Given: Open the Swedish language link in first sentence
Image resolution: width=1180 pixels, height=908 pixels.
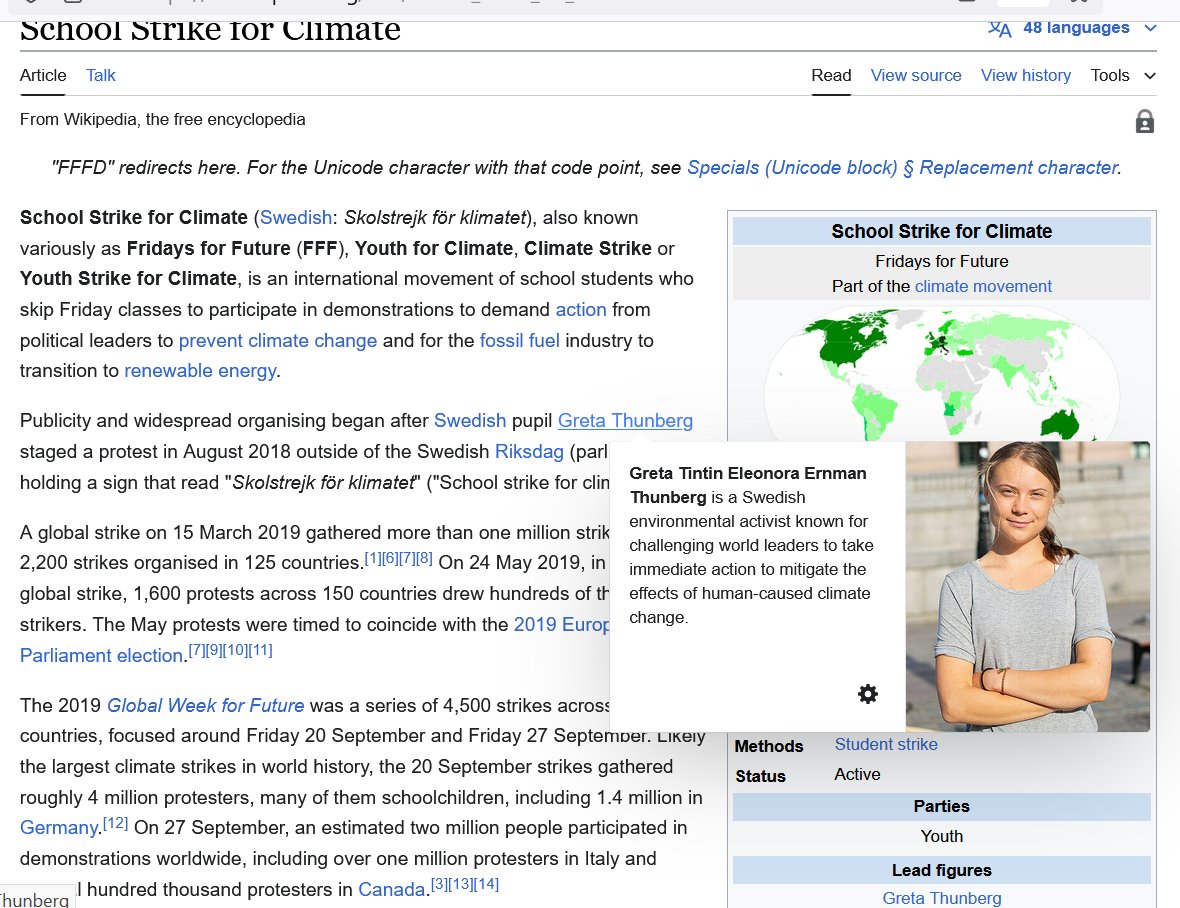Looking at the screenshot, I should [296, 217].
